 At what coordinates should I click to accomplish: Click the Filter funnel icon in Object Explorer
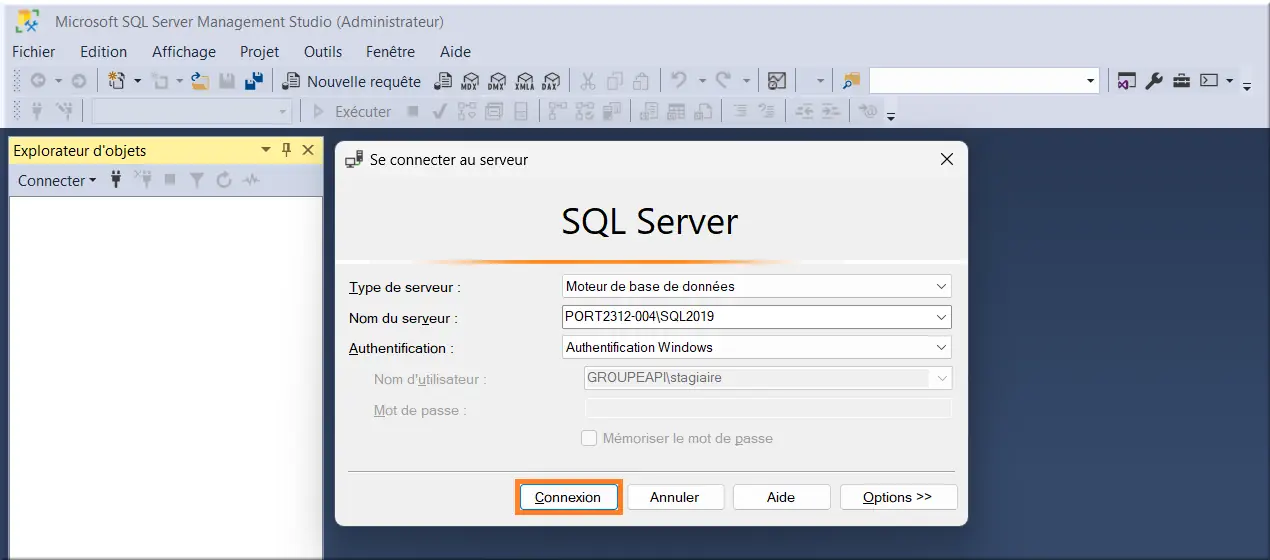197,180
